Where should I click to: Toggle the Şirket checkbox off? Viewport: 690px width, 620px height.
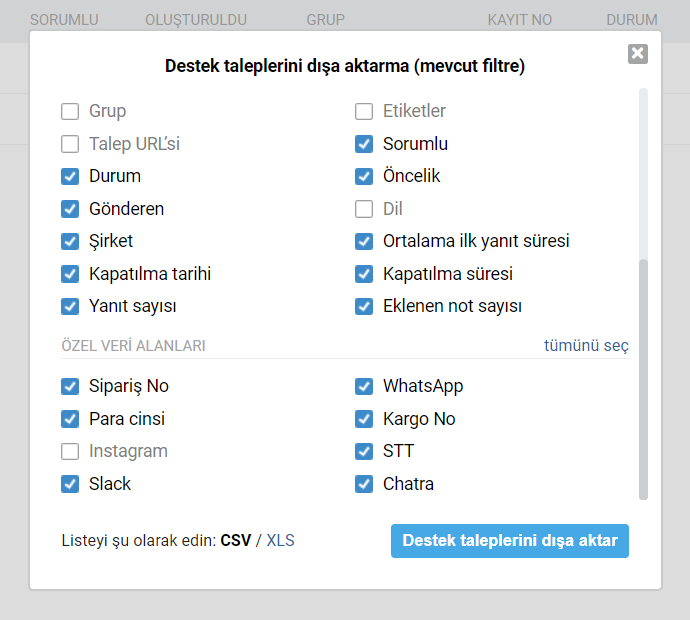pyautogui.click(x=70, y=241)
